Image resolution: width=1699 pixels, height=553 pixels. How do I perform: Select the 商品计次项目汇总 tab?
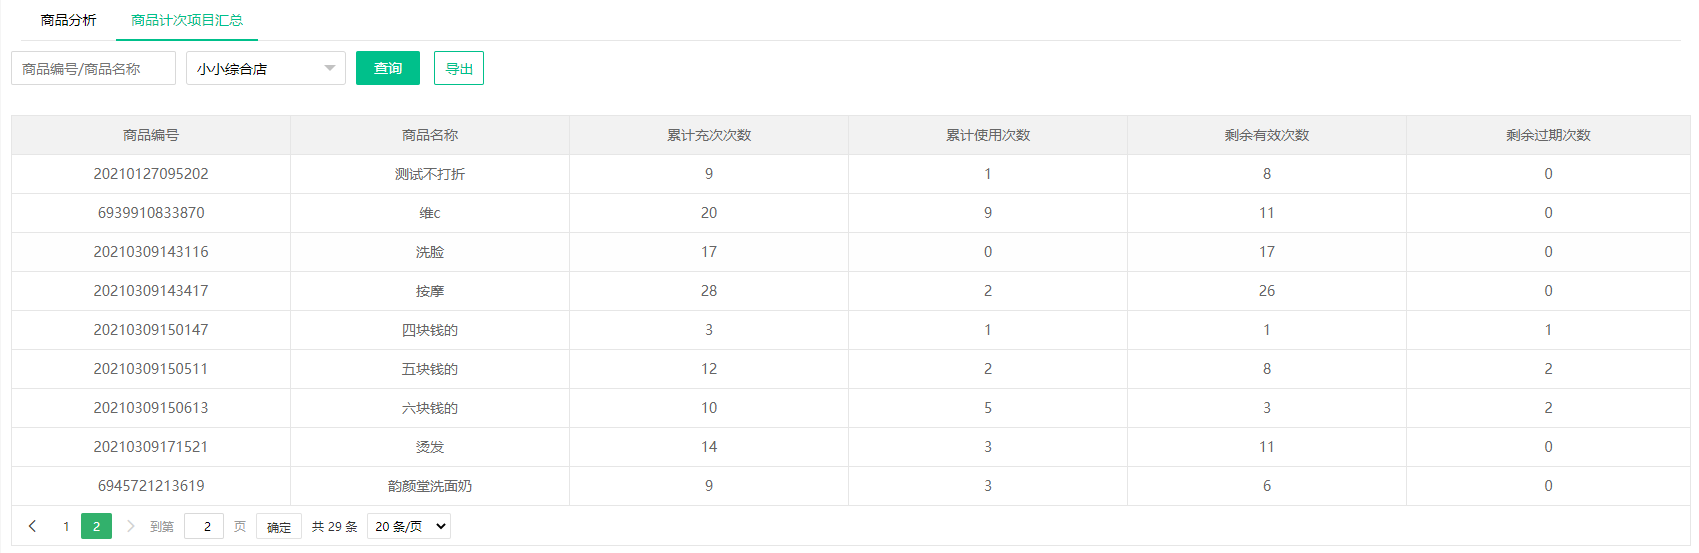pyautogui.click(x=187, y=20)
